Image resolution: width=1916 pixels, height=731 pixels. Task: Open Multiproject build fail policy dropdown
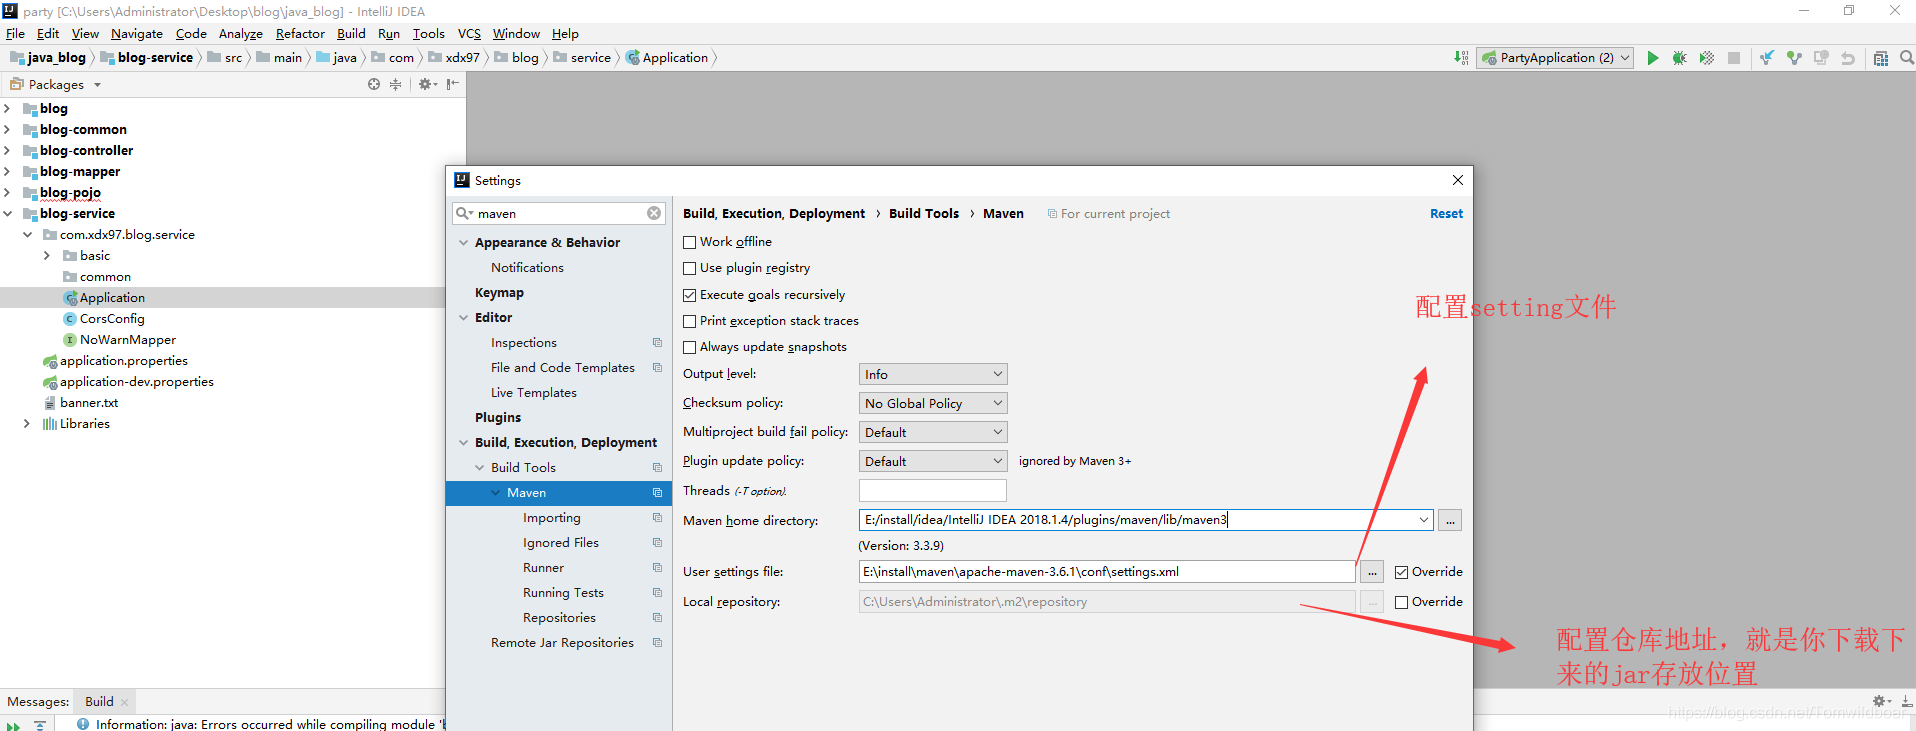point(933,432)
